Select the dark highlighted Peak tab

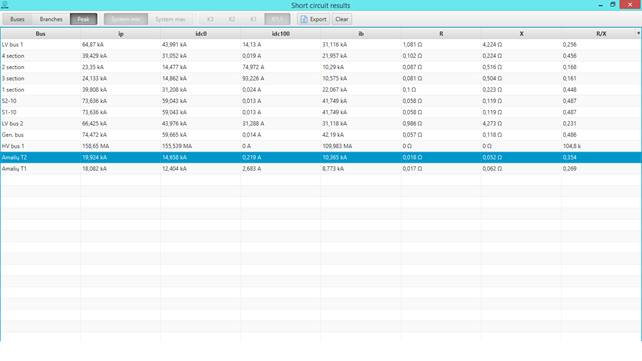(84, 19)
